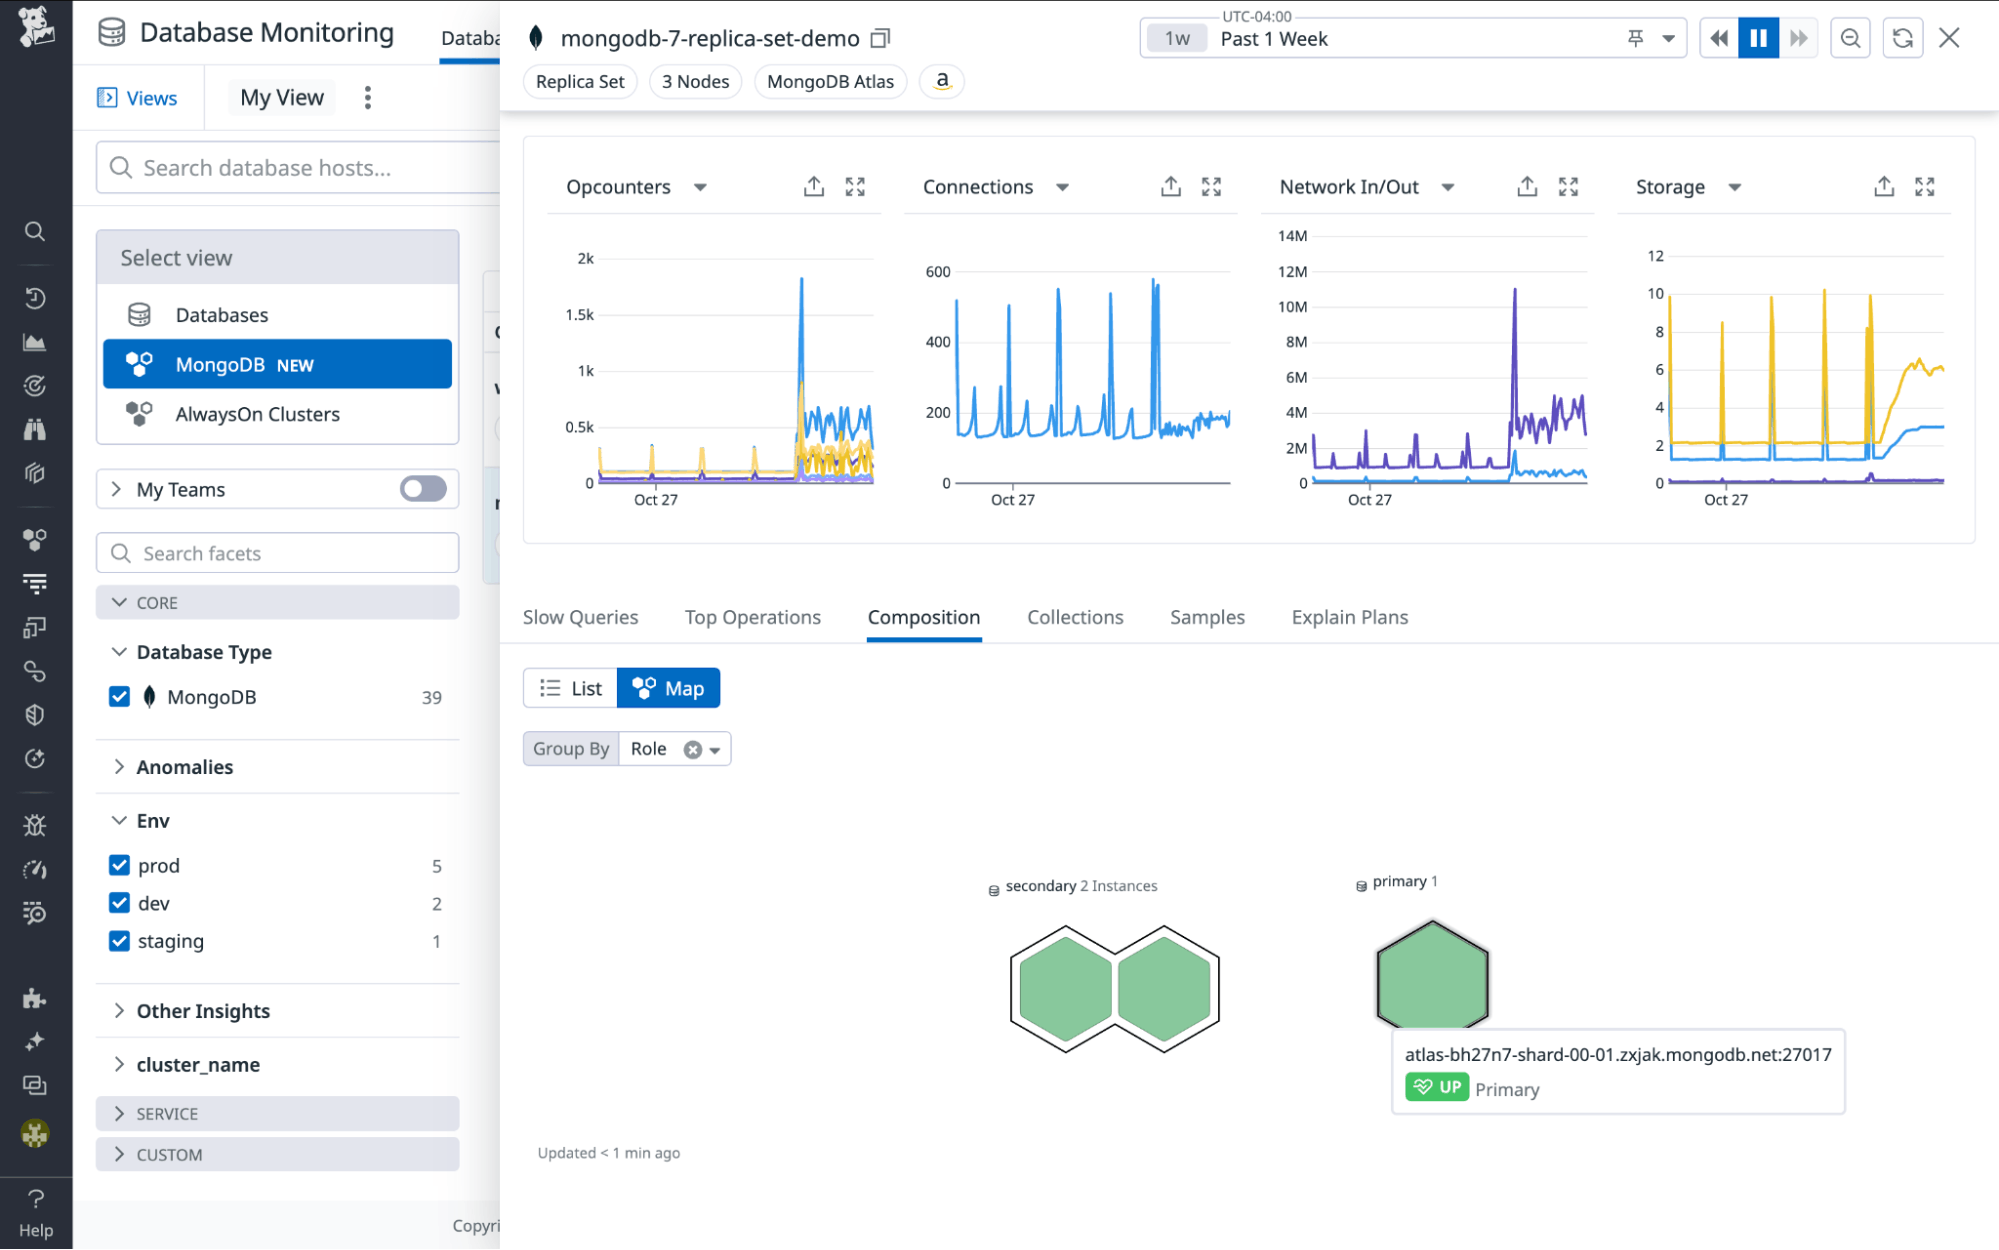Click the zoom out time range icon
This screenshot has height=1250, width=1999.
click(1850, 39)
